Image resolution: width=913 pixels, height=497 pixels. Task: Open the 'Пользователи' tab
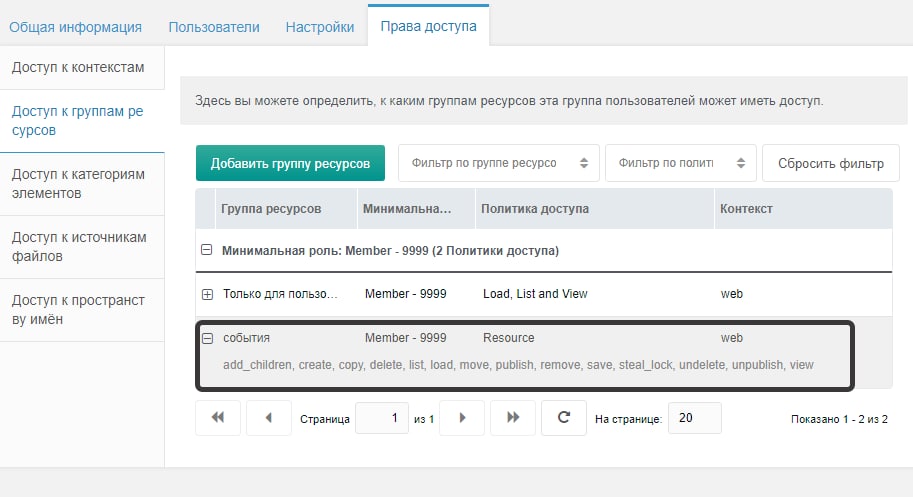[x=214, y=27]
